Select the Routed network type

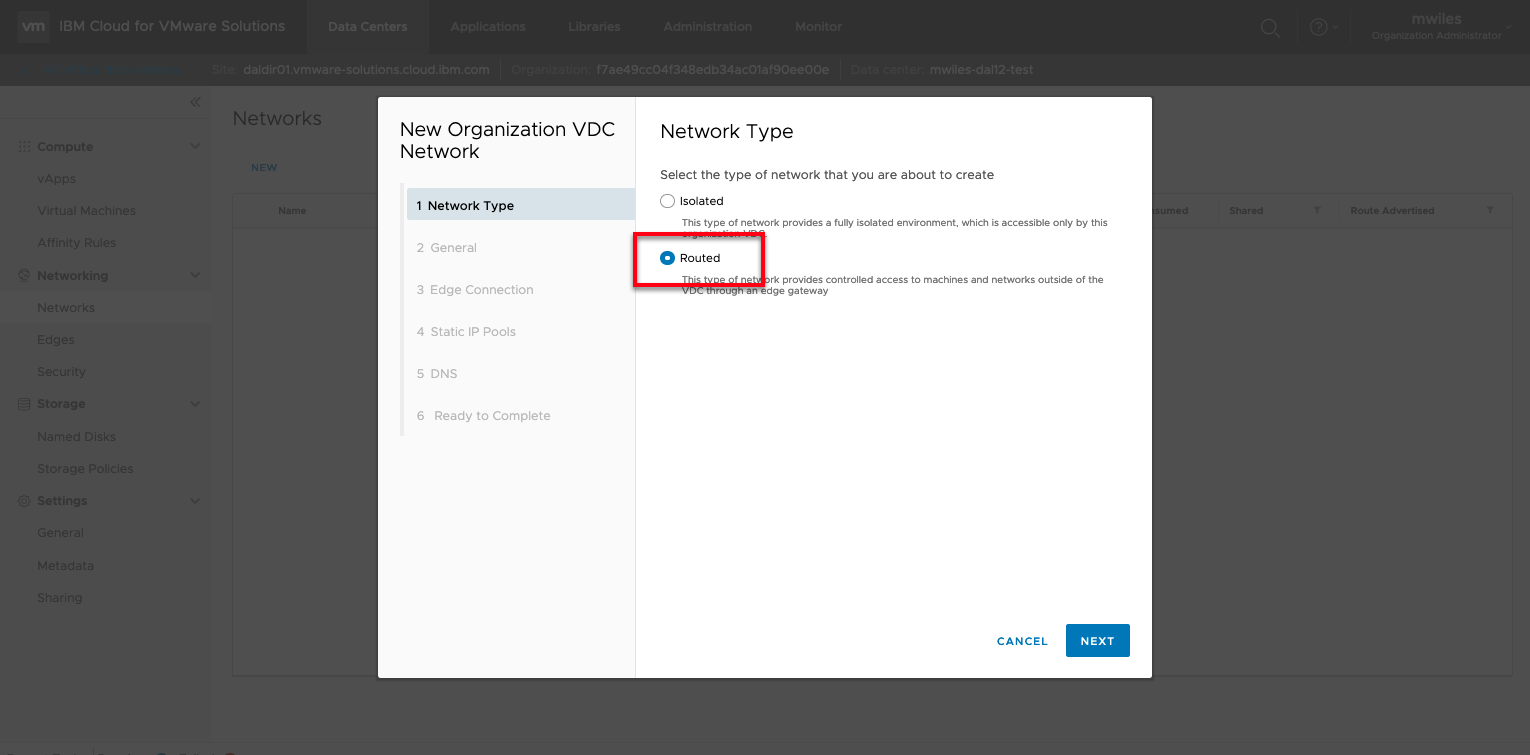click(668, 258)
